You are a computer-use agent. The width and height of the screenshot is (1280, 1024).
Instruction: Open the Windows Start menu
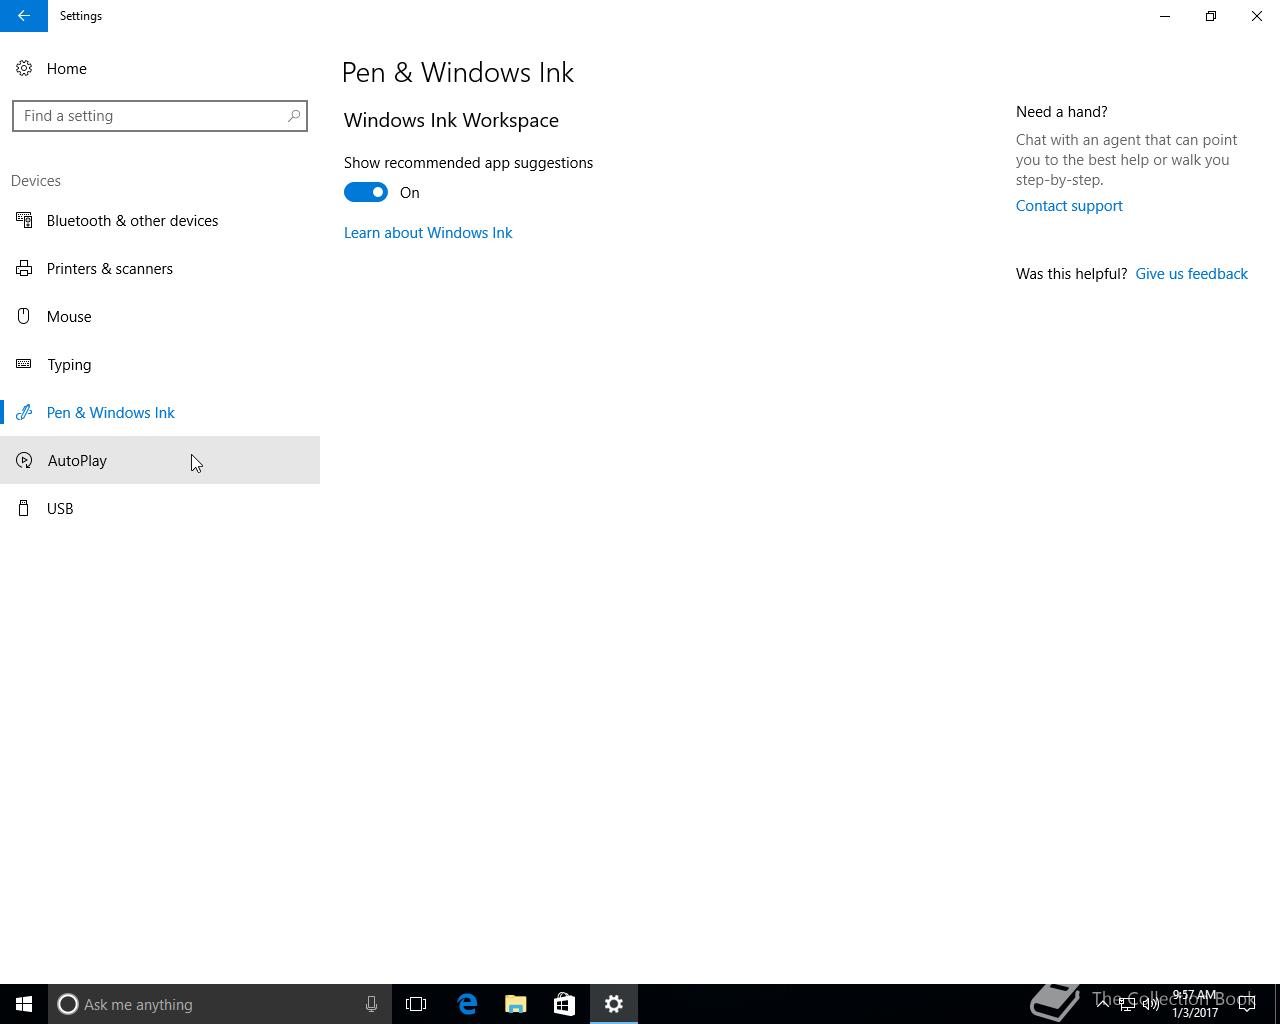[24, 1004]
